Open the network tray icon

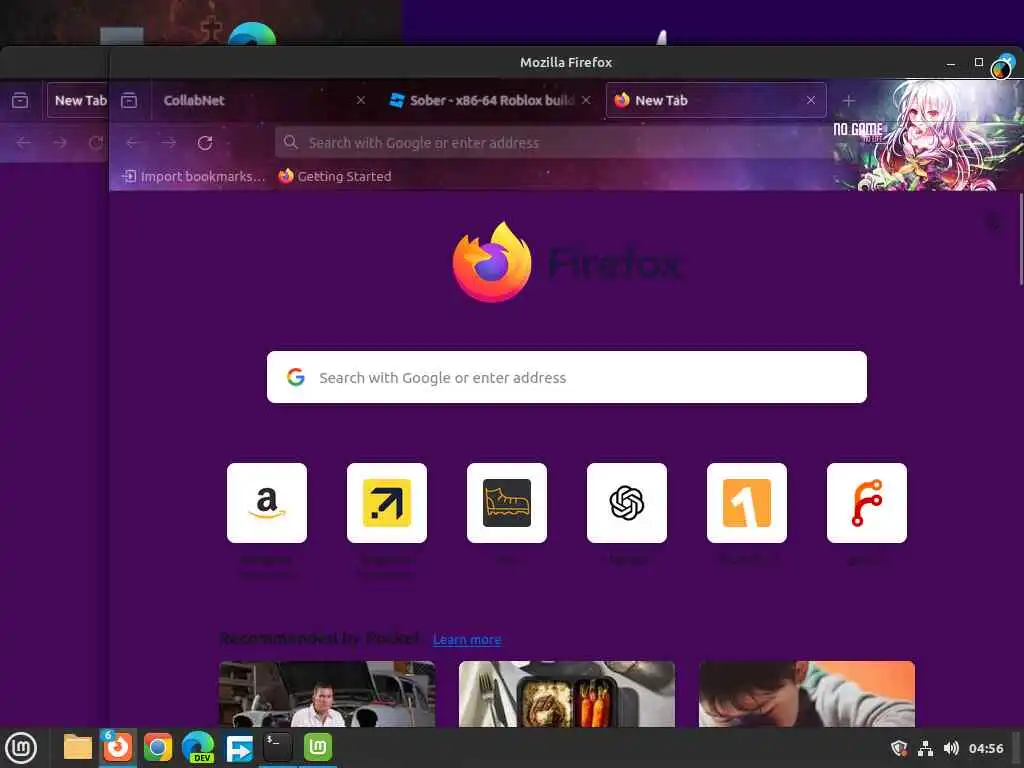pos(925,748)
